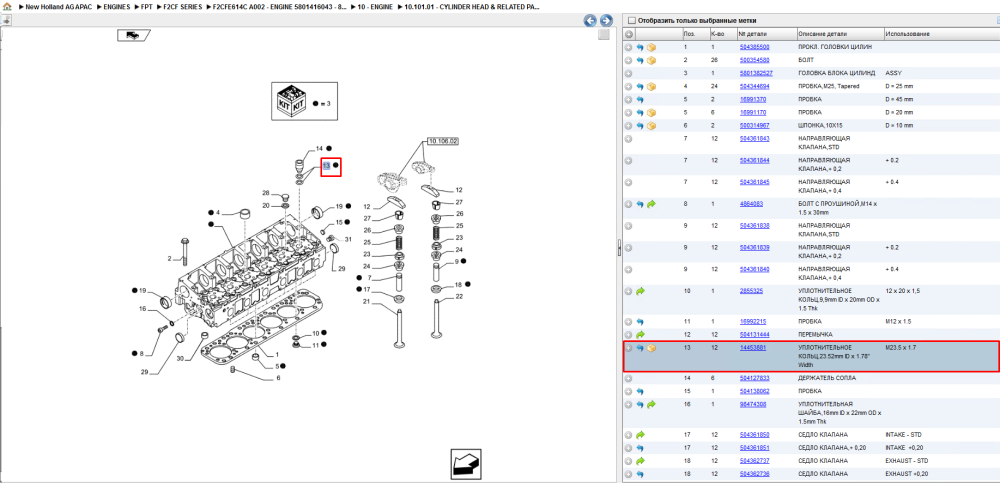The height and width of the screenshot is (483, 1000).
Task: Open F2CFE614C A002 engine breadcrumb
Action: pyautogui.click(x=279, y=6)
